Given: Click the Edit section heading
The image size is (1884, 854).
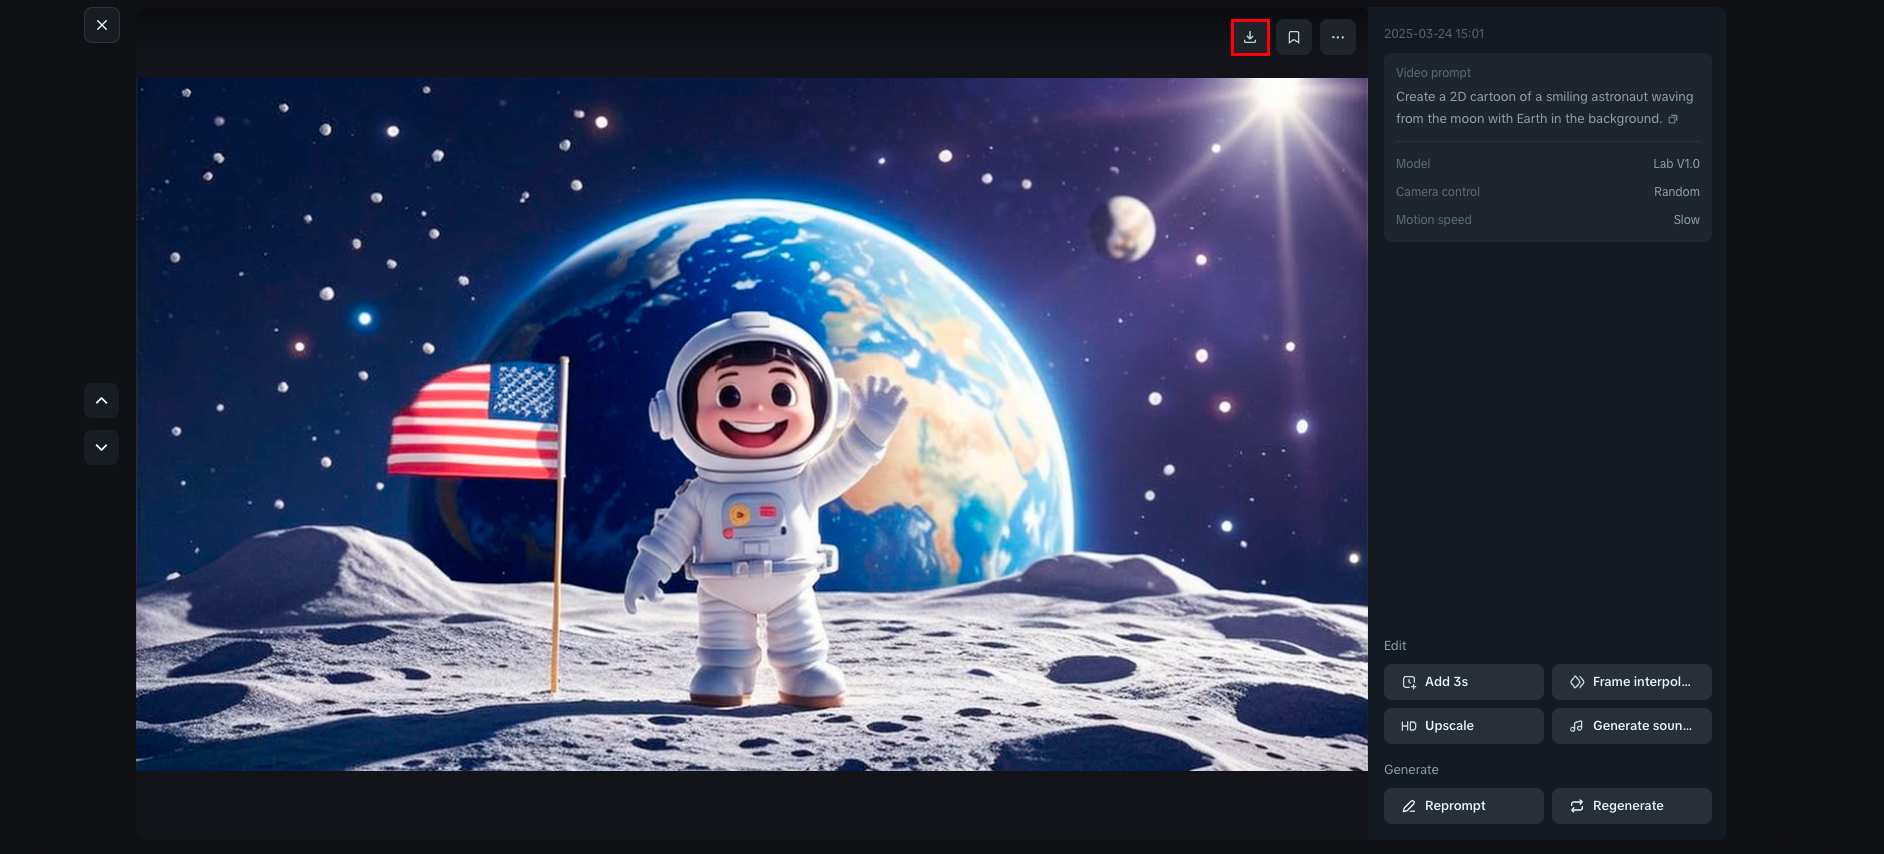Looking at the screenshot, I should [x=1395, y=646].
